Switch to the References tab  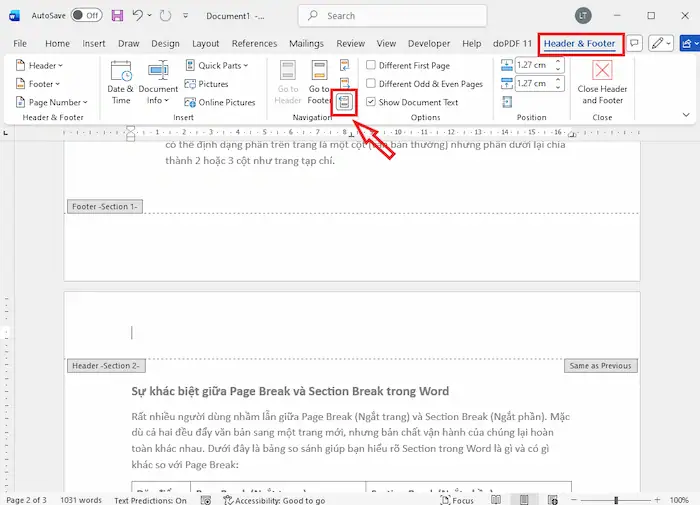click(254, 44)
